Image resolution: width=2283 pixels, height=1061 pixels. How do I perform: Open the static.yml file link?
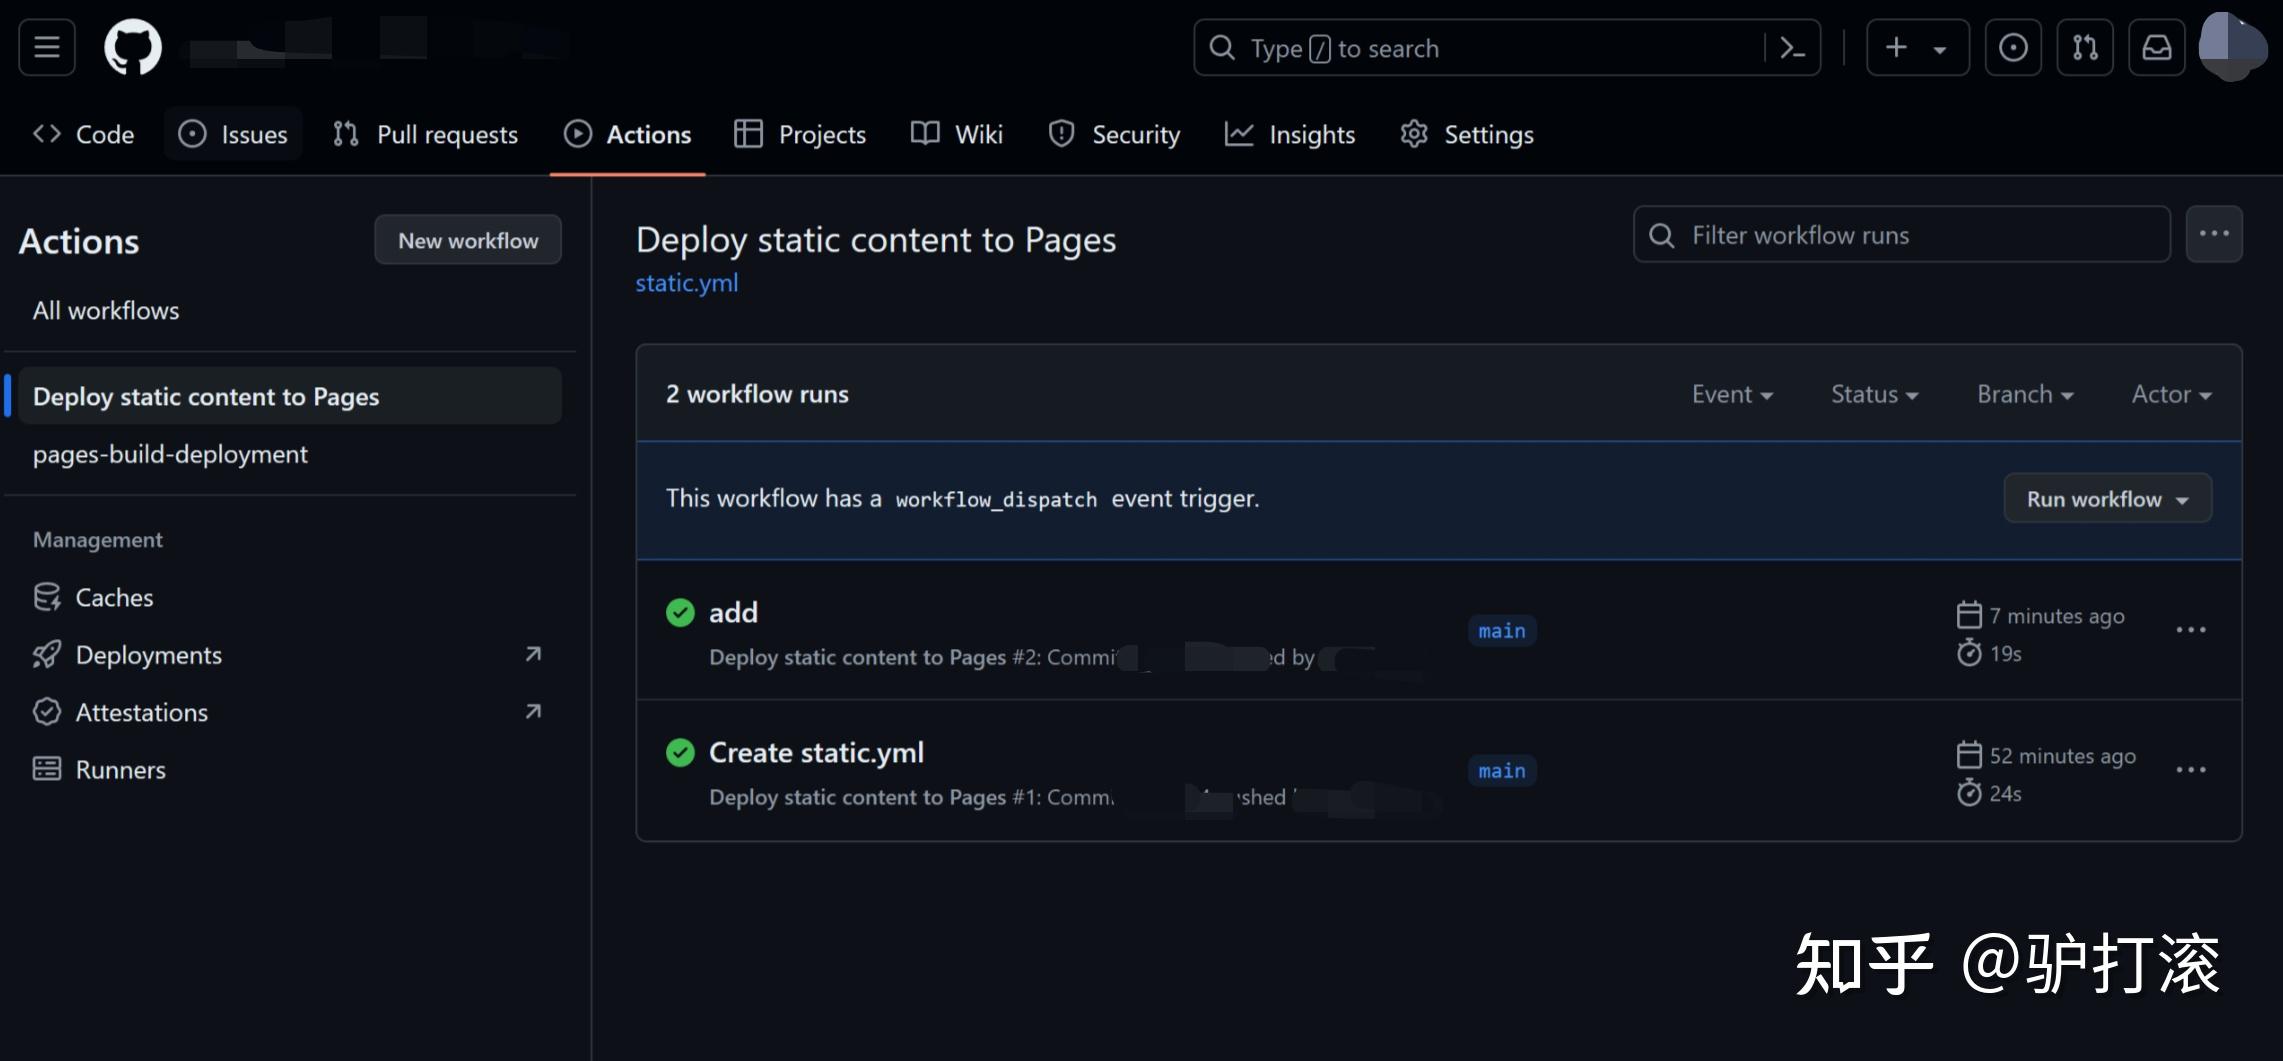click(x=687, y=283)
